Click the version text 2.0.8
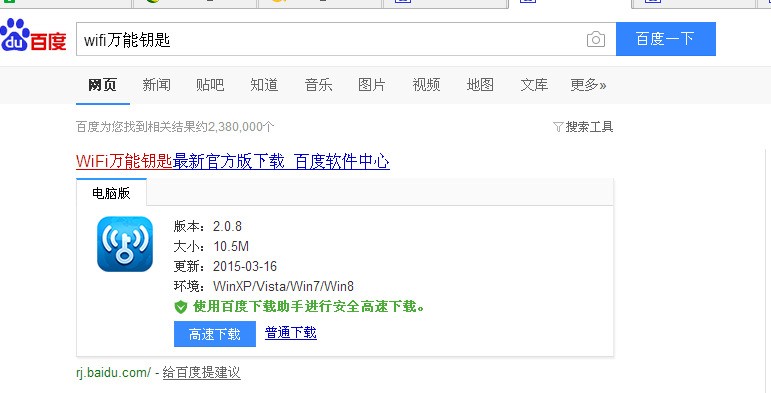The height and width of the screenshot is (393, 771). 227,226
